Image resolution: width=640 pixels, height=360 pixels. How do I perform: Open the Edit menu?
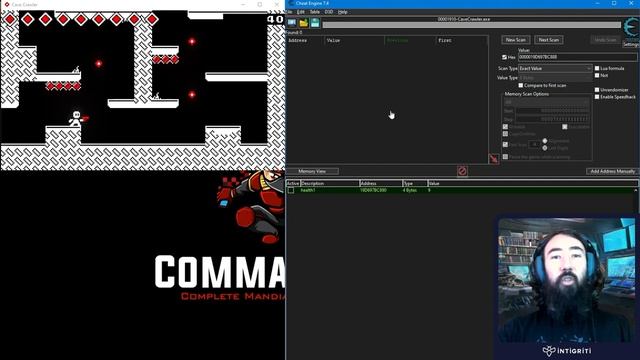[x=301, y=12]
